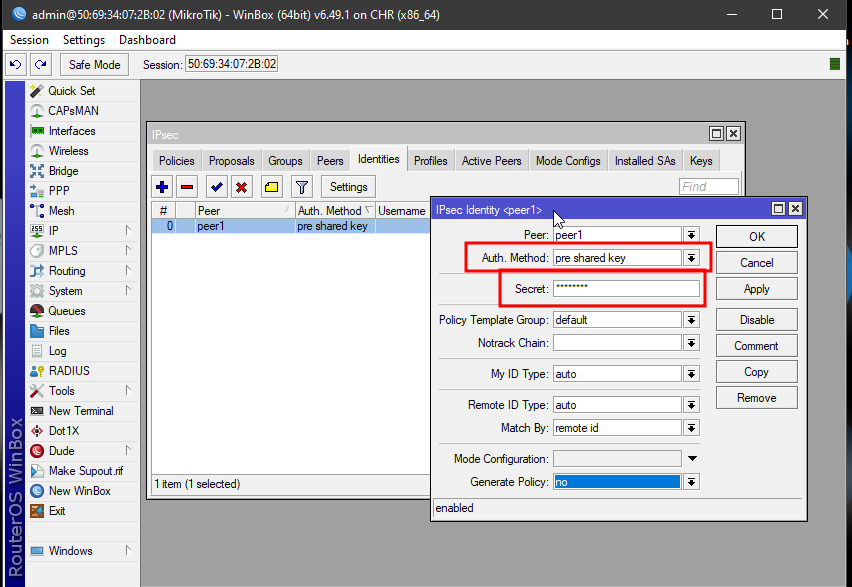Open the Settings menu in menu bar
The width and height of the screenshot is (852, 587).
83,40
